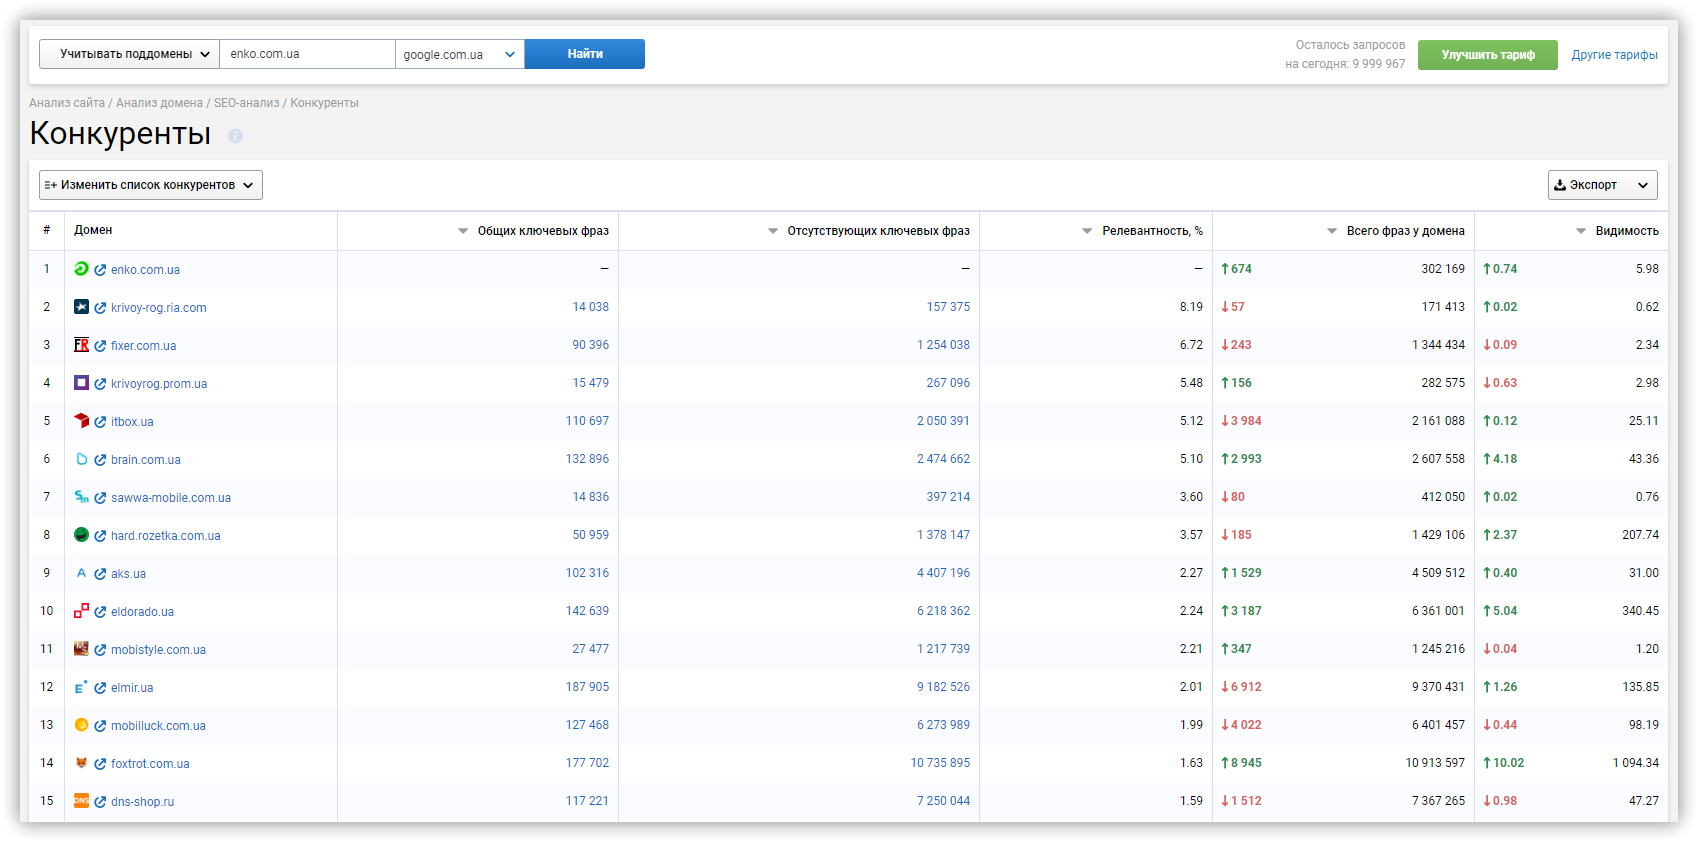
Task: Open external link icon for brain.com.ua
Action: point(100,460)
